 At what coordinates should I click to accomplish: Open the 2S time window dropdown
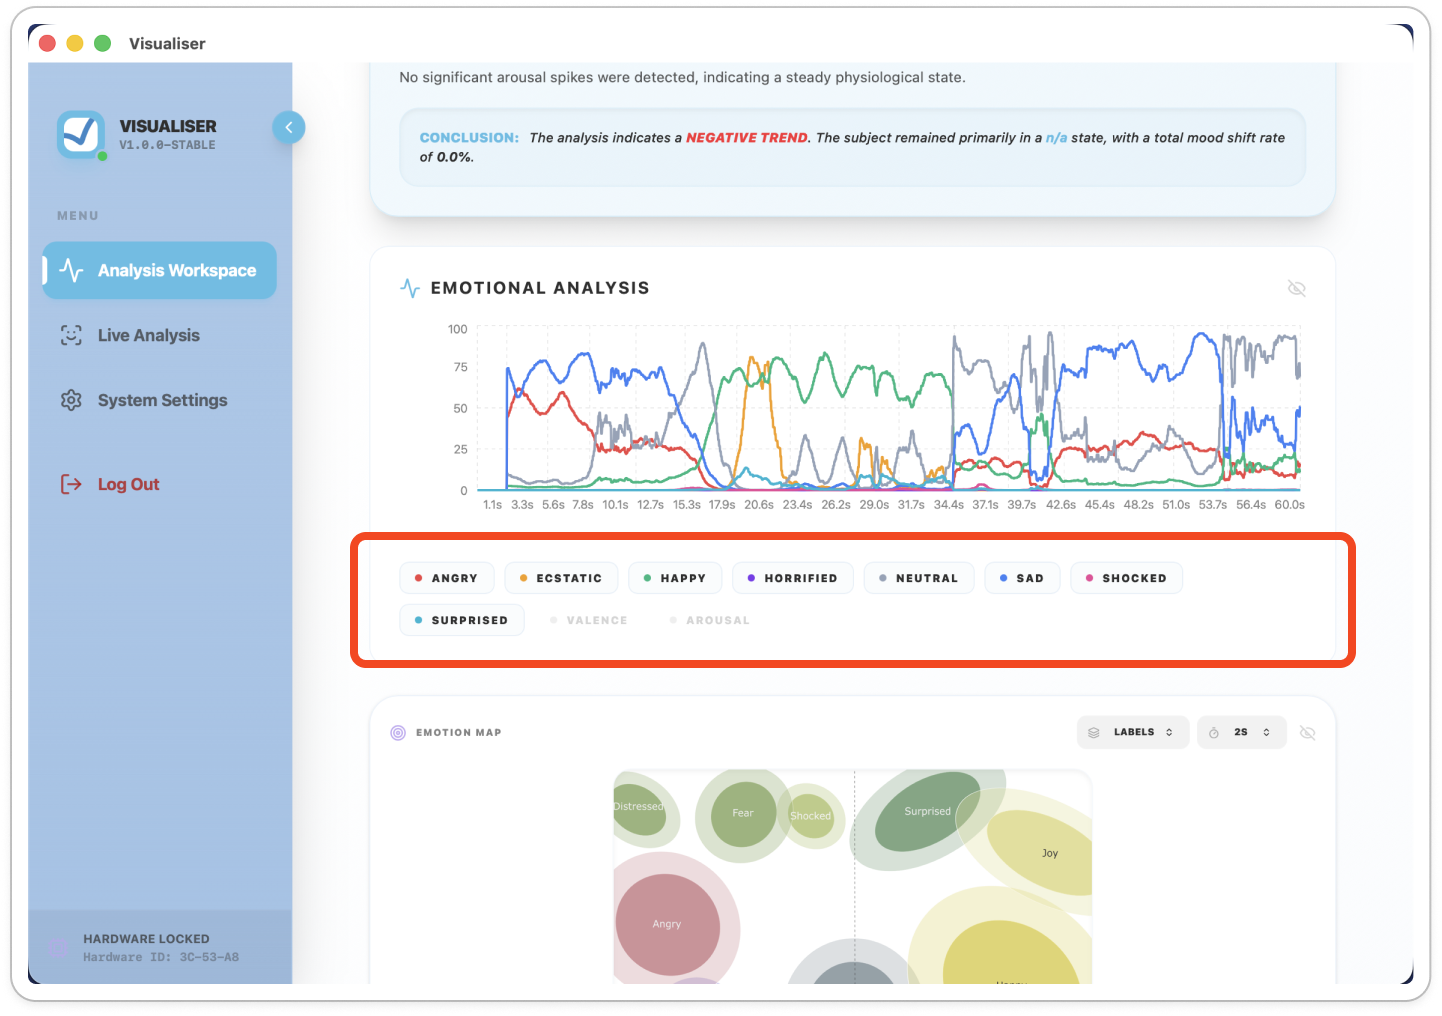pyautogui.click(x=1241, y=732)
